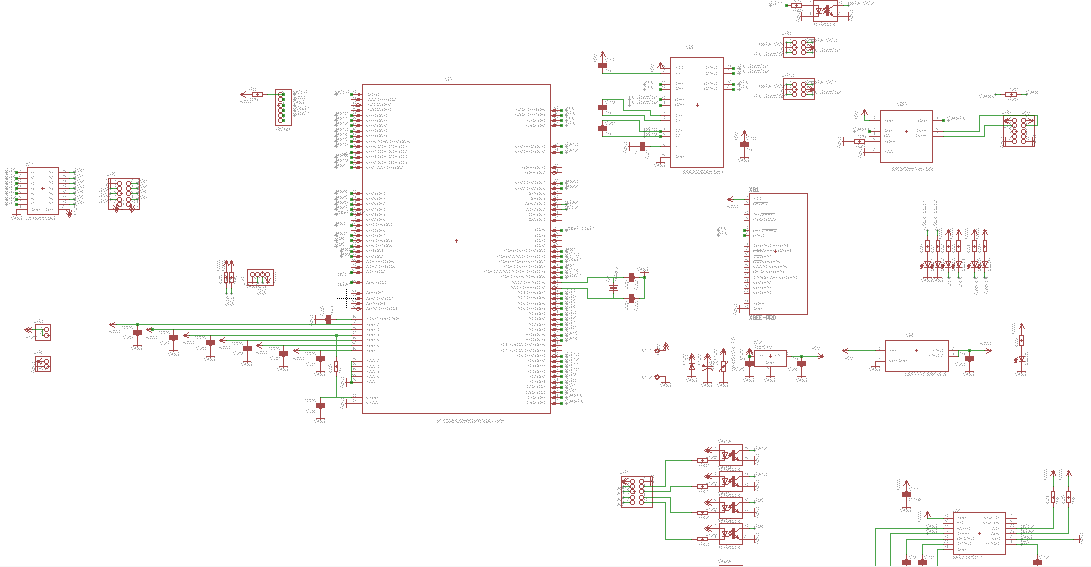Select the lowest optocoupler in the four-optocoupler stack
The width and height of the screenshot is (1091, 567).
click(x=731, y=534)
